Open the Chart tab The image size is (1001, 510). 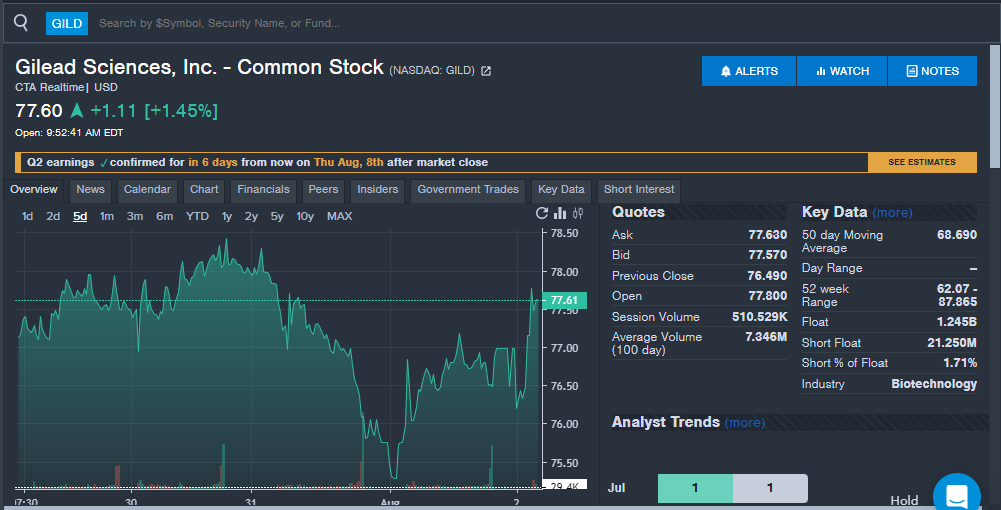point(204,190)
